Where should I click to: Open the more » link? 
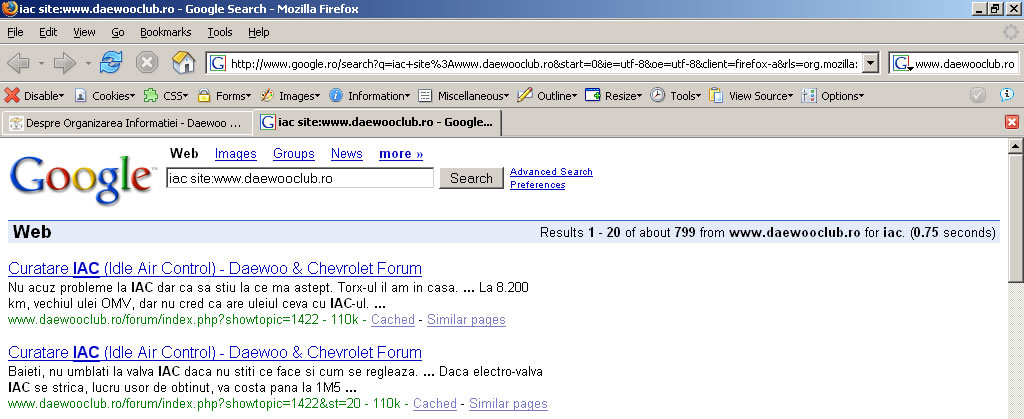click(x=401, y=154)
